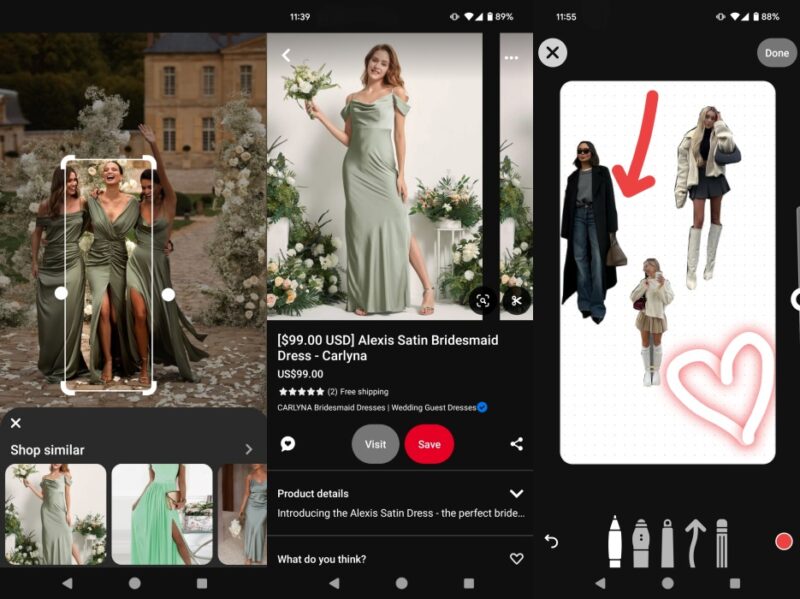This screenshot has height=599, width=800.
Task: Select the fine-tip marker drawing tool
Action: 615,540
